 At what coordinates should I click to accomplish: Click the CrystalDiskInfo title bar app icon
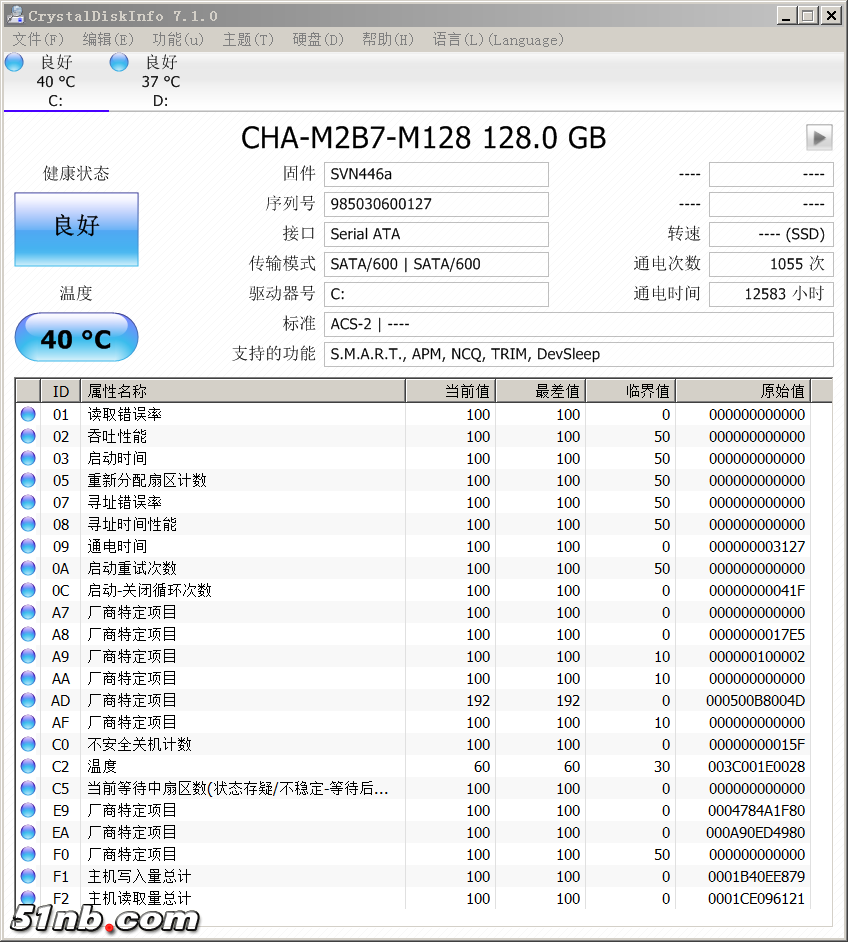[x=15, y=15]
